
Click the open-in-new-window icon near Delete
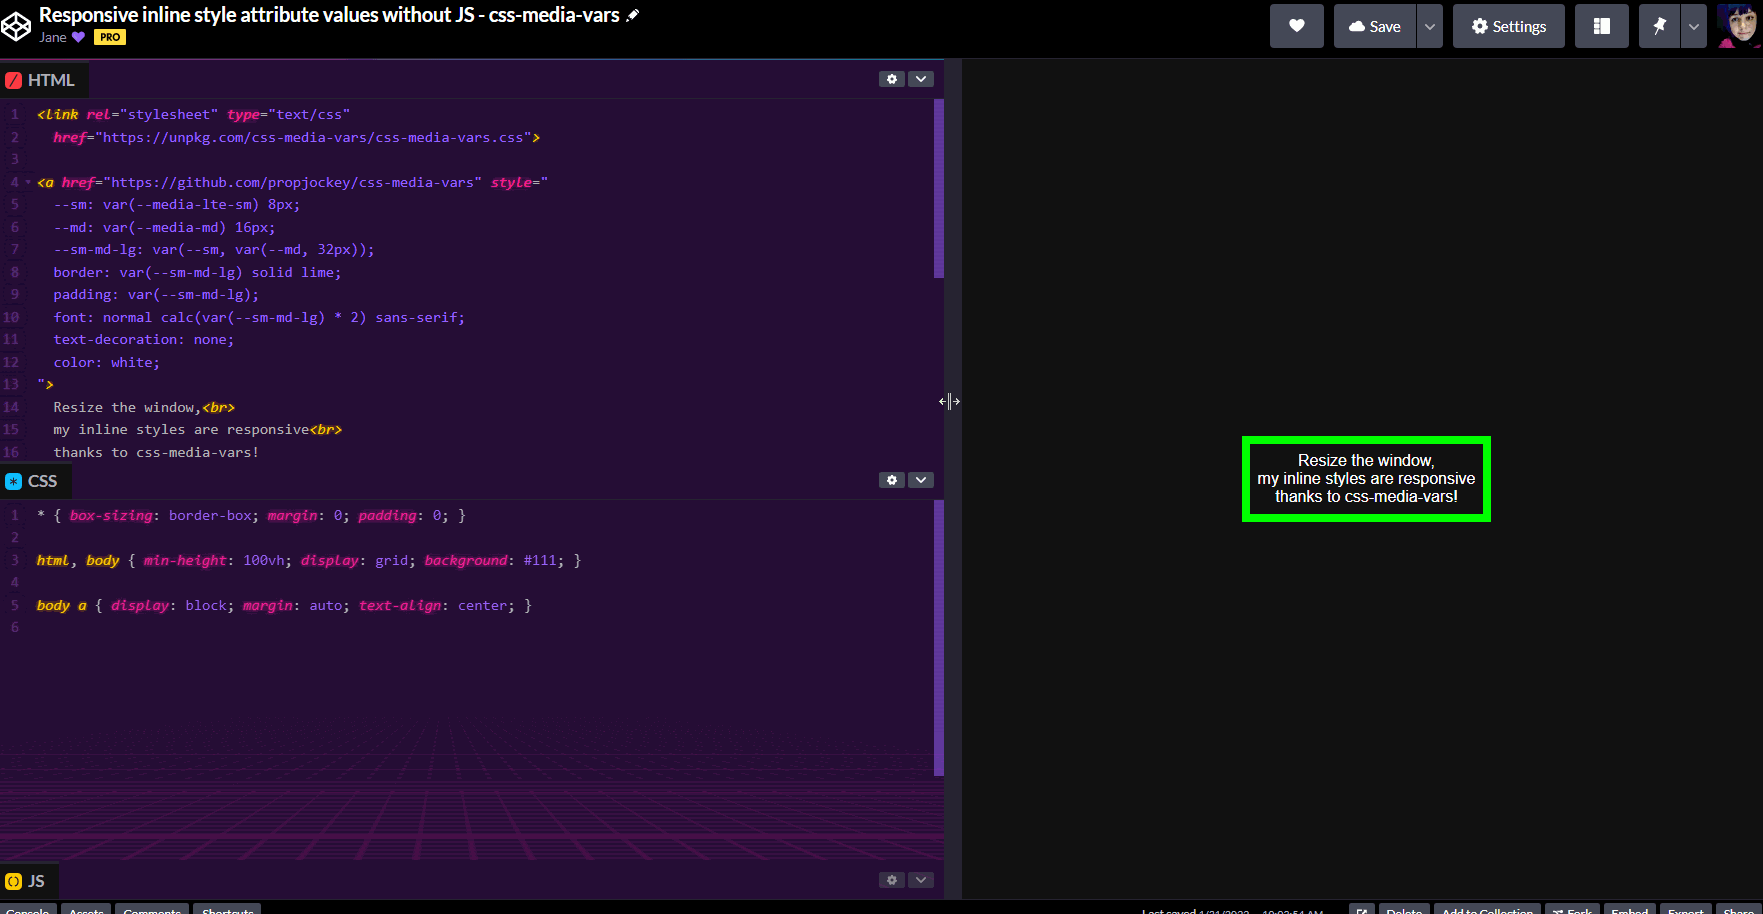pos(1361,911)
